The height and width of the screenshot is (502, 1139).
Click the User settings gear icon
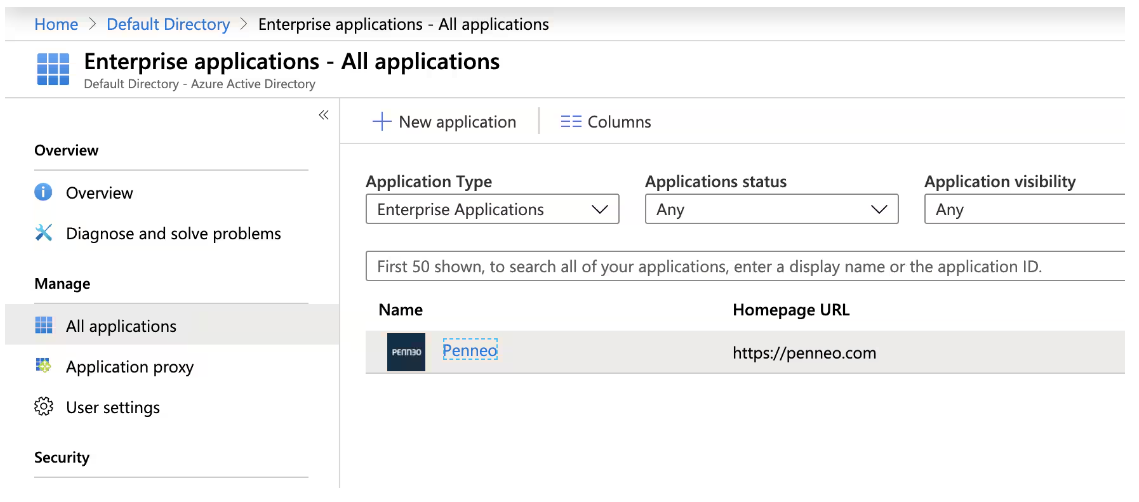click(44, 407)
